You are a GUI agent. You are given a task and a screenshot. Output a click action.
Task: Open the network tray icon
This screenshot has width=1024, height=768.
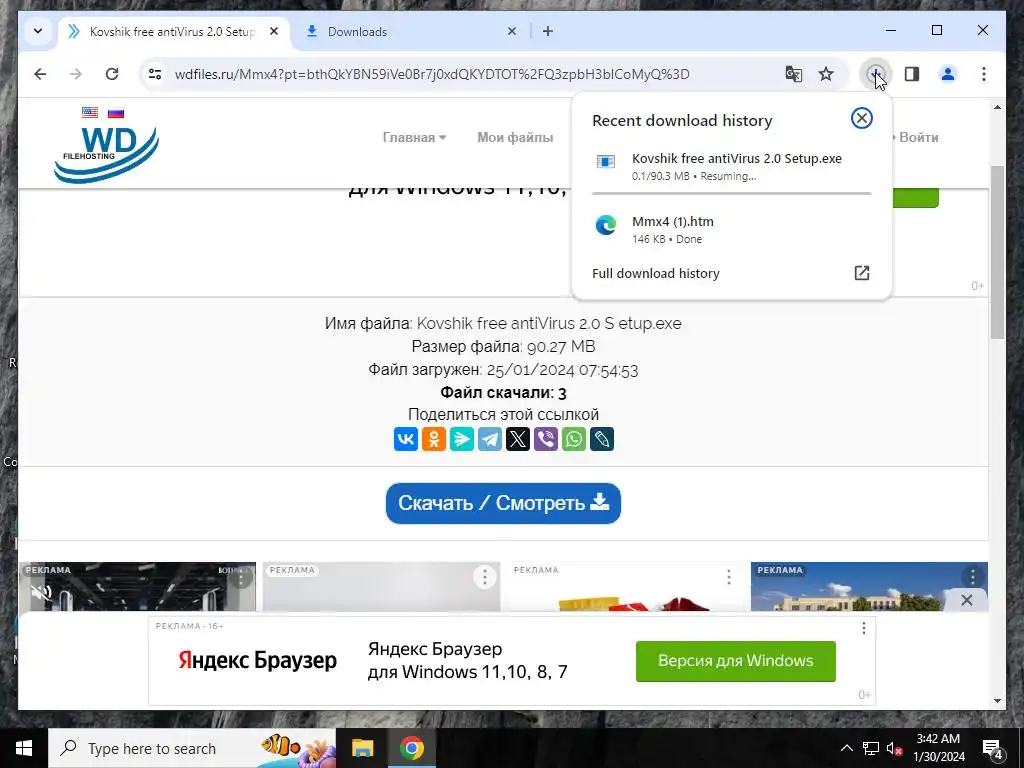coord(871,748)
